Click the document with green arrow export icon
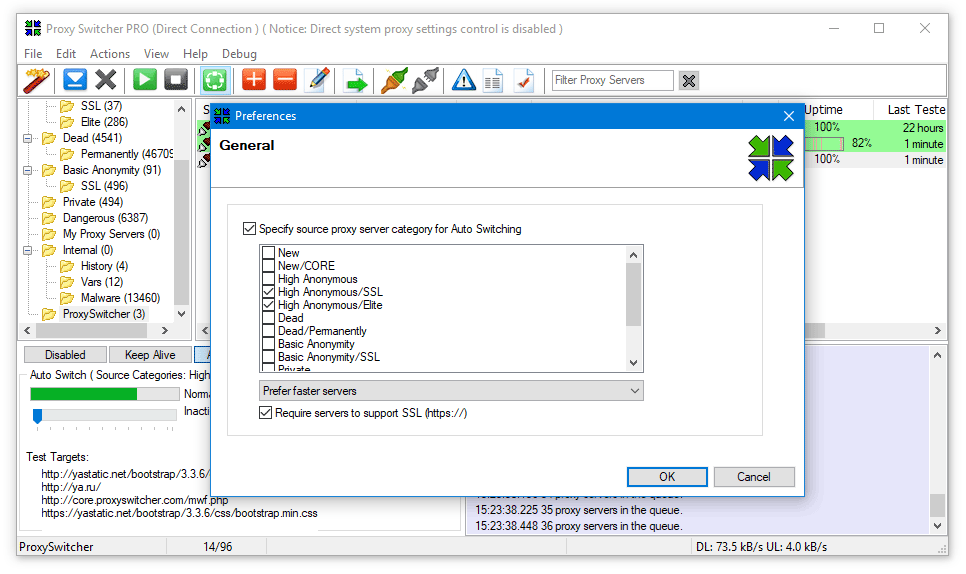Image resolution: width=966 pixels, height=574 pixels. click(355, 81)
